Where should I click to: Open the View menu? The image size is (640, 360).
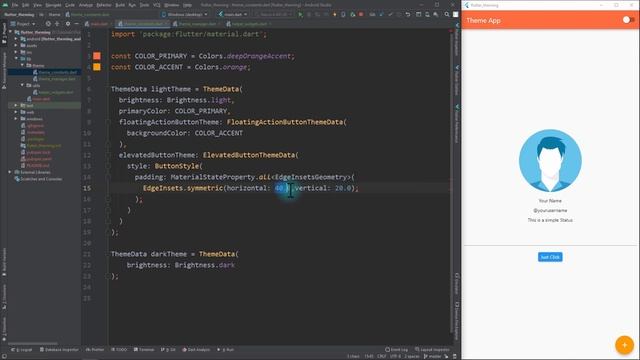tap(38, 5)
